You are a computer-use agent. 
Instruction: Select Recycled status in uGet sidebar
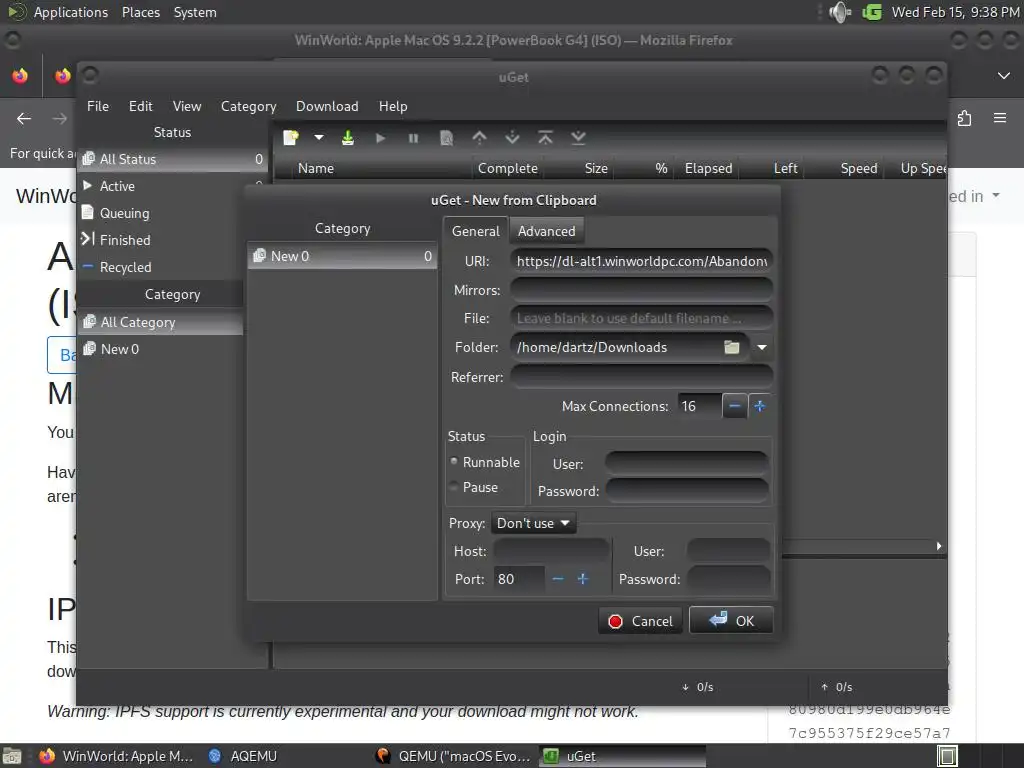tap(172, 267)
